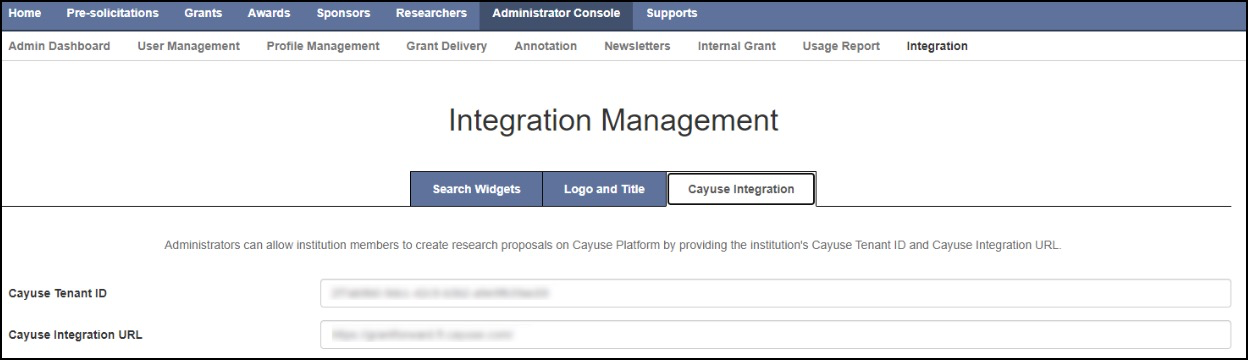Image resolution: width=1248 pixels, height=360 pixels.
Task: Switch to the Logo and Title tab
Action: tap(604, 189)
